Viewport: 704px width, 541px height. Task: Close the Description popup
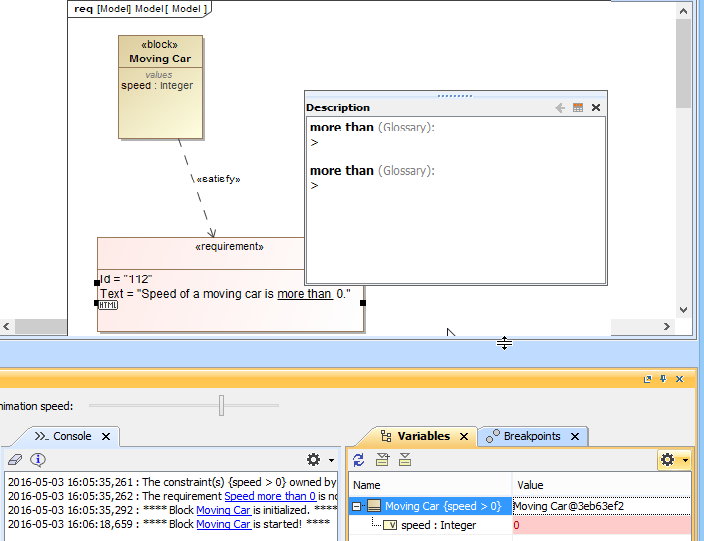[596, 108]
